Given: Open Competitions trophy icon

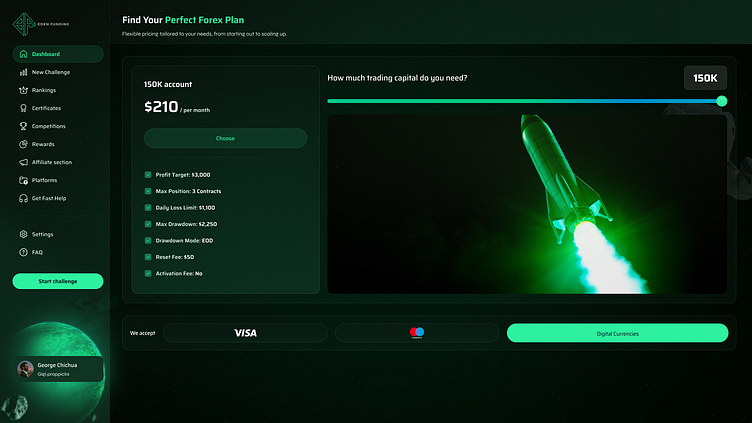Looking at the screenshot, I should coord(23,126).
